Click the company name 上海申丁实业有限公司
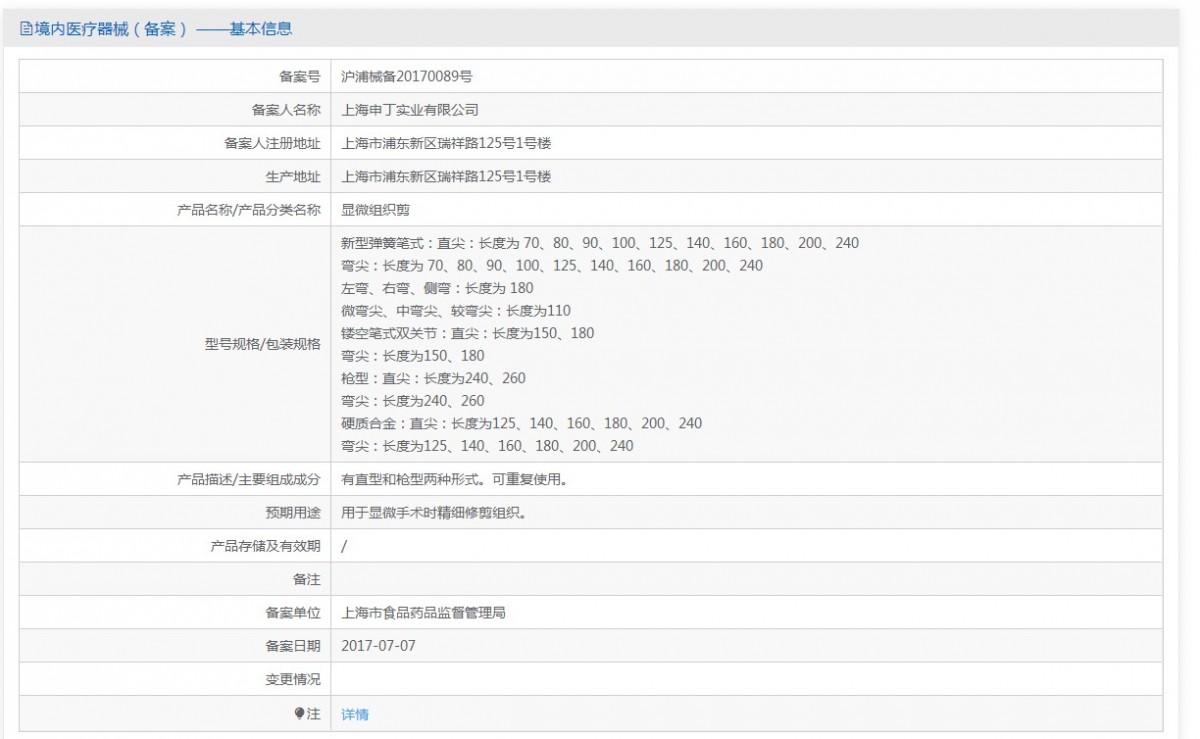The height and width of the screenshot is (739, 1200). click(410, 110)
